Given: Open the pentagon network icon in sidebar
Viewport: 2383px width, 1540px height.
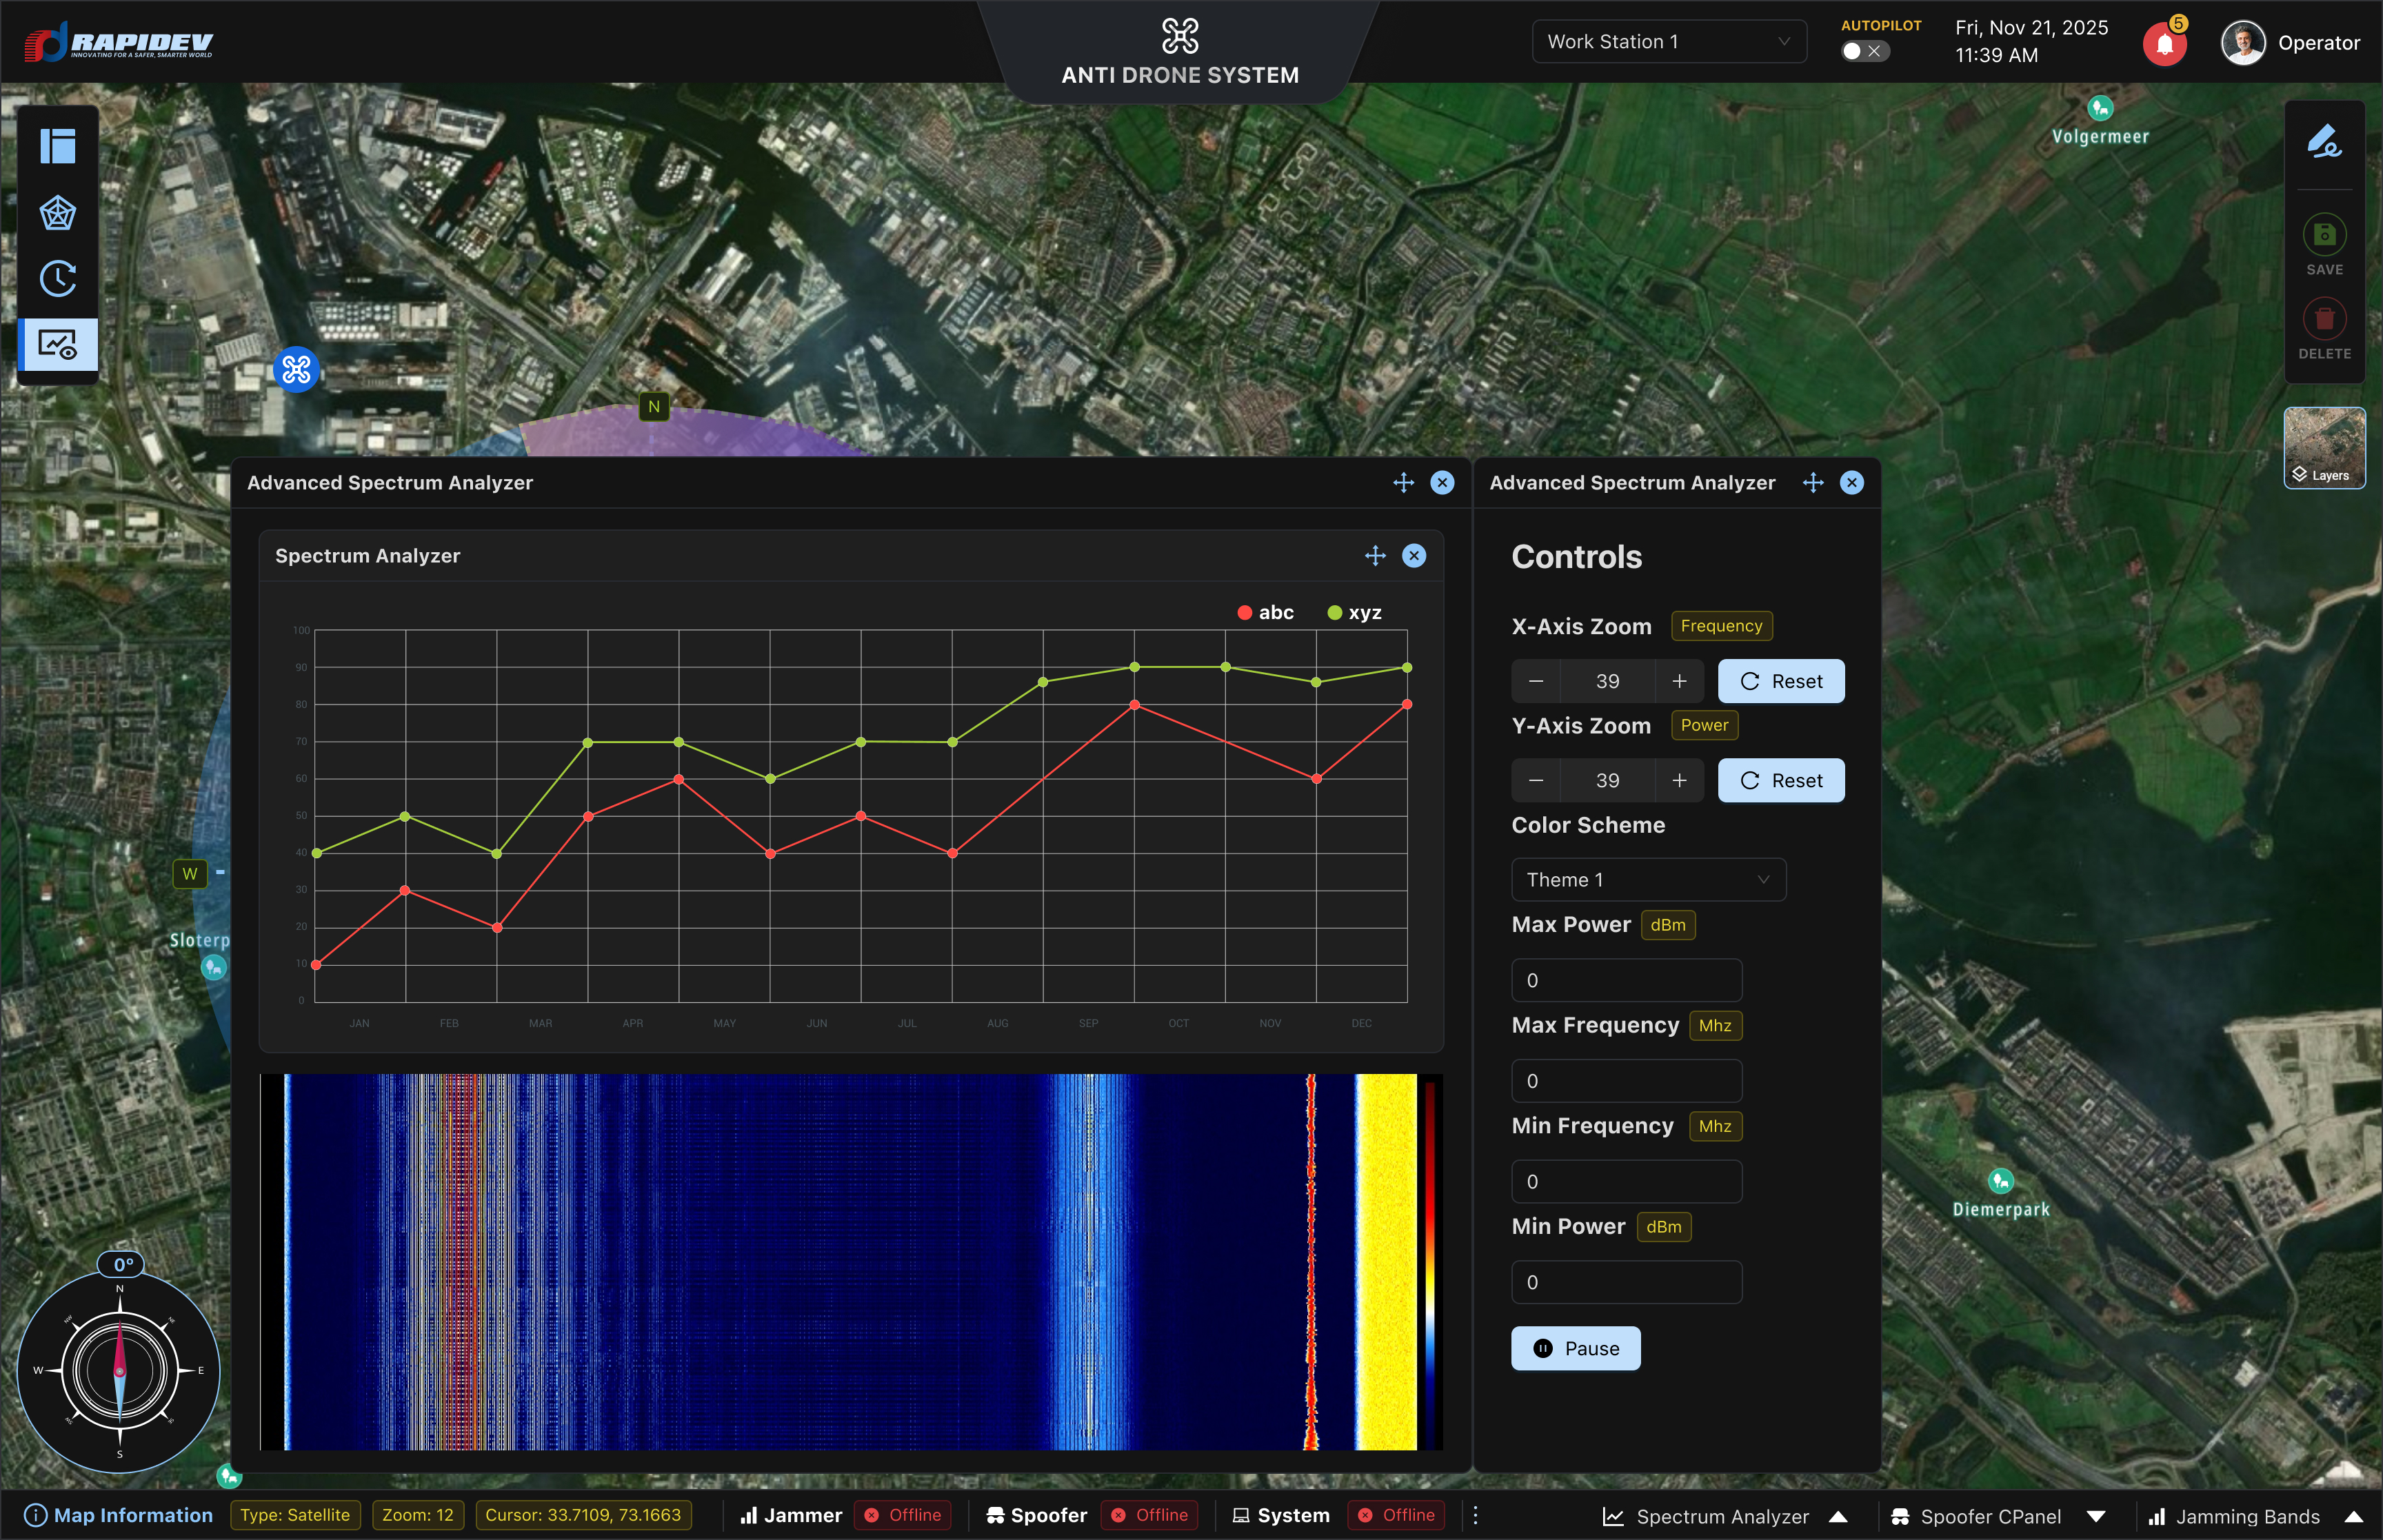Looking at the screenshot, I should [57, 212].
